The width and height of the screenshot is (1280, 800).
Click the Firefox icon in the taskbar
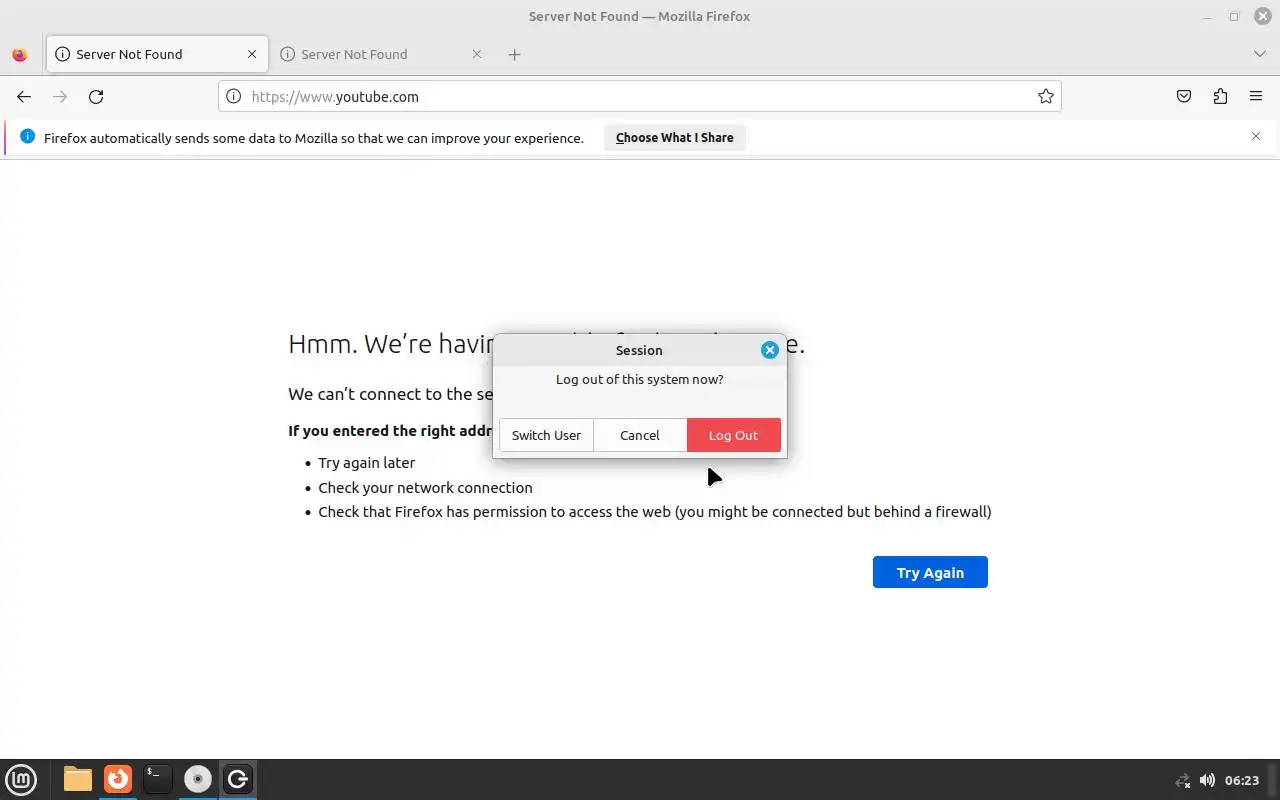point(118,779)
